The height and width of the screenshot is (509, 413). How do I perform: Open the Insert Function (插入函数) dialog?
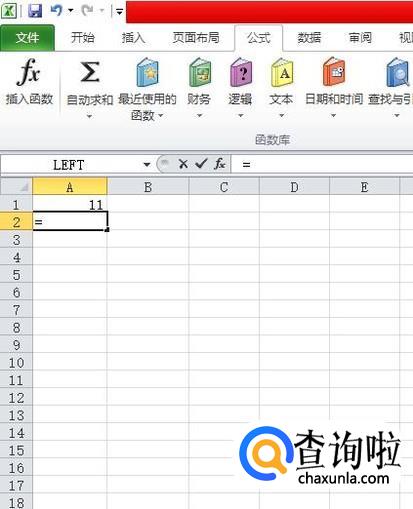[29, 82]
